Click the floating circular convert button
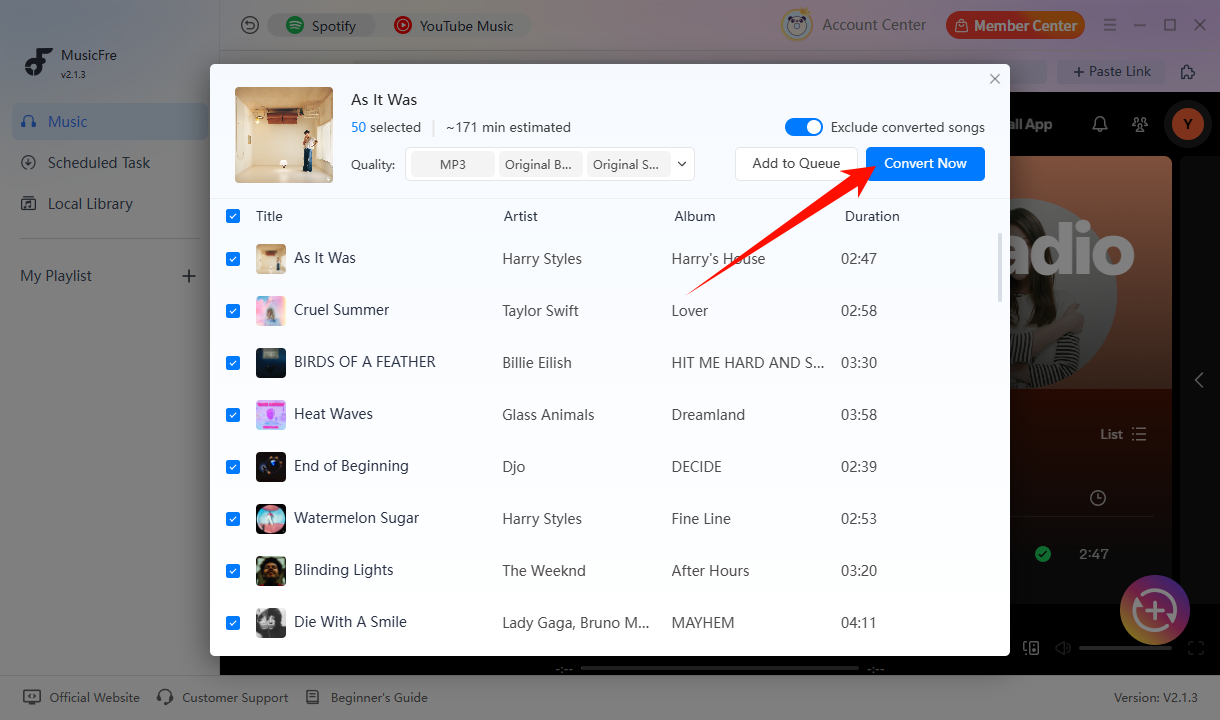Image resolution: width=1220 pixels, height=720 pixels. [1155, 610]
